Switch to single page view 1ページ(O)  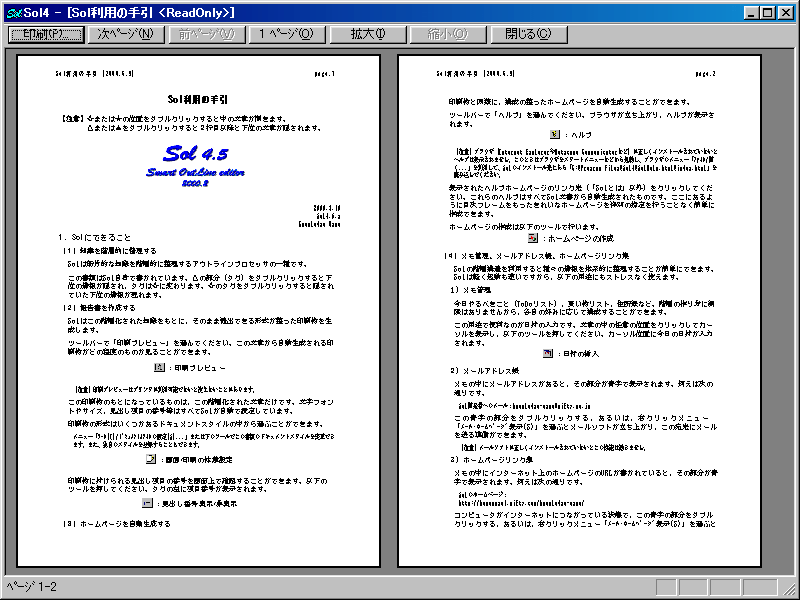(x=287, y=34)
